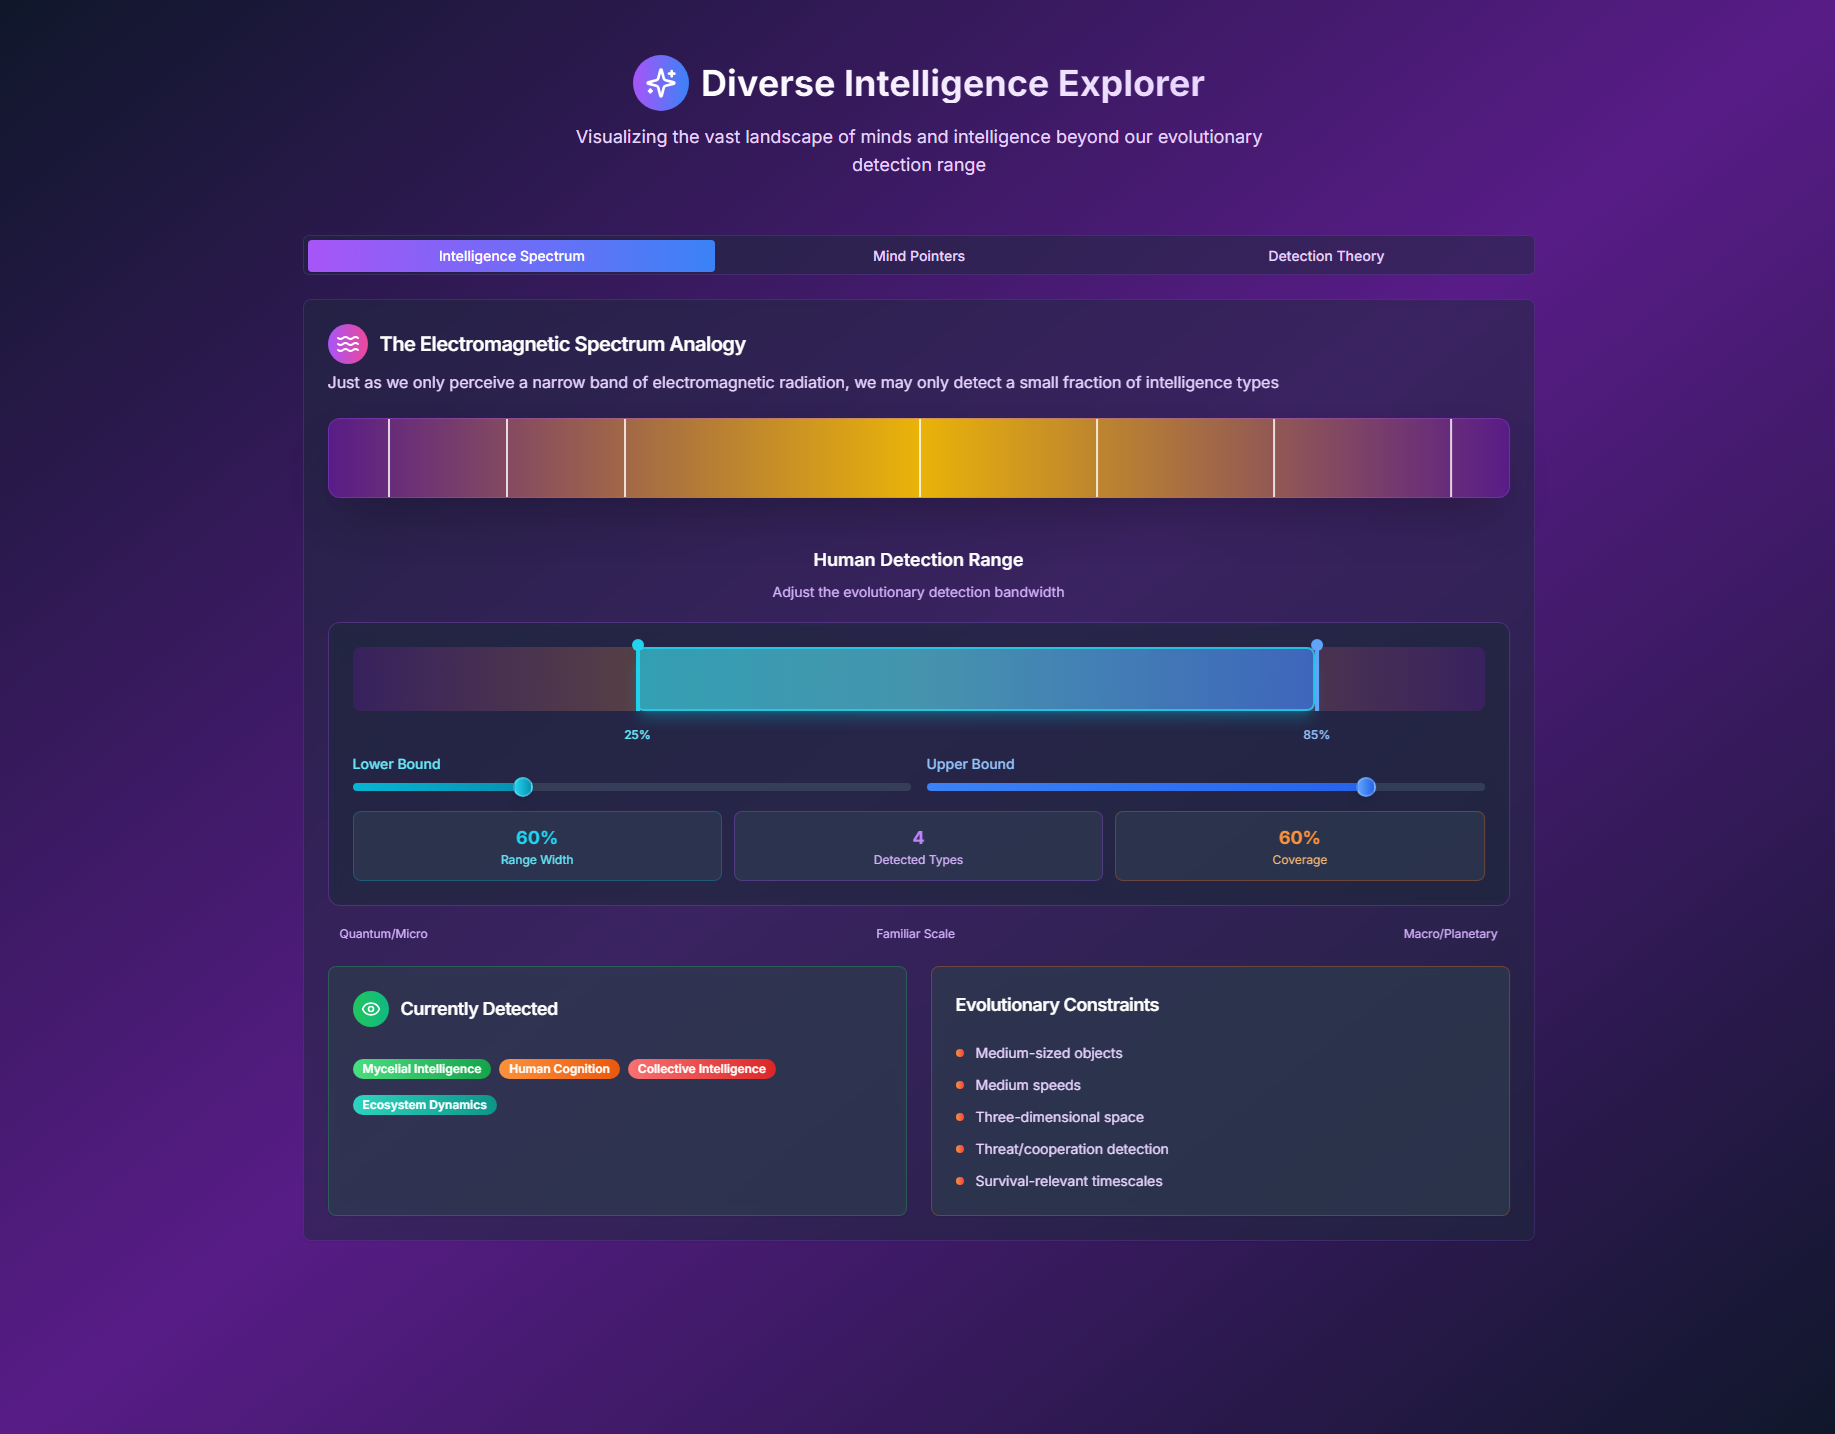Select the 25% range handle on the detection bar
This screenshot has width=1835, height=1434.
[638, 646]
